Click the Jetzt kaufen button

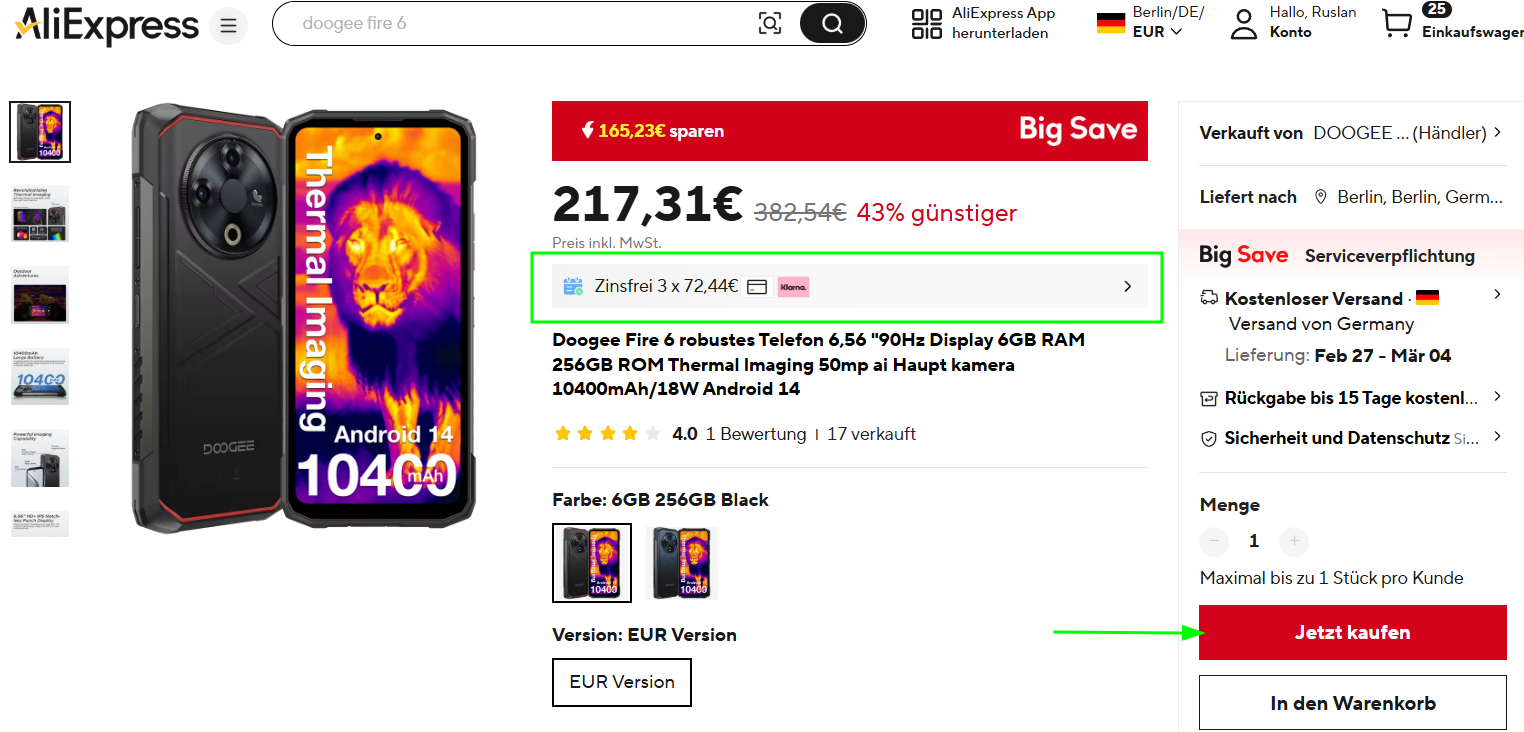pyautogui.click(x=1352, y=632)
